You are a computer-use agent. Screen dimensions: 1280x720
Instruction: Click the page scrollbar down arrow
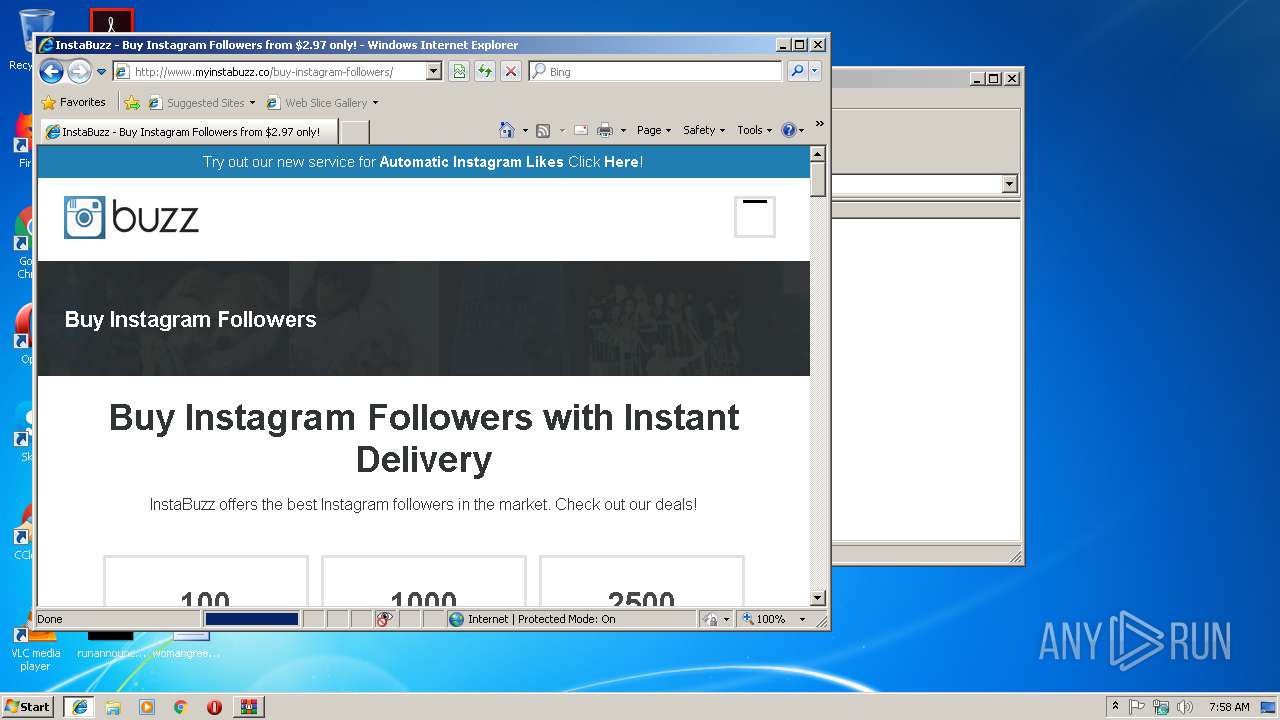coord(817,598)
